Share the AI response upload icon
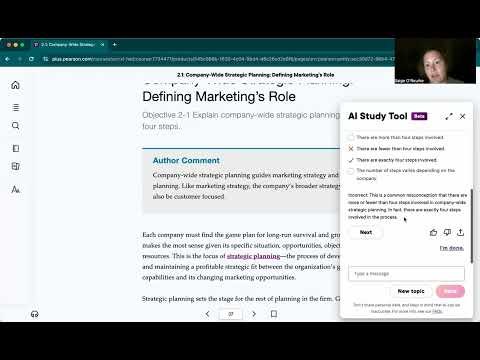The image size is (480, 360). pyautogui.click(x=460, y=233)
